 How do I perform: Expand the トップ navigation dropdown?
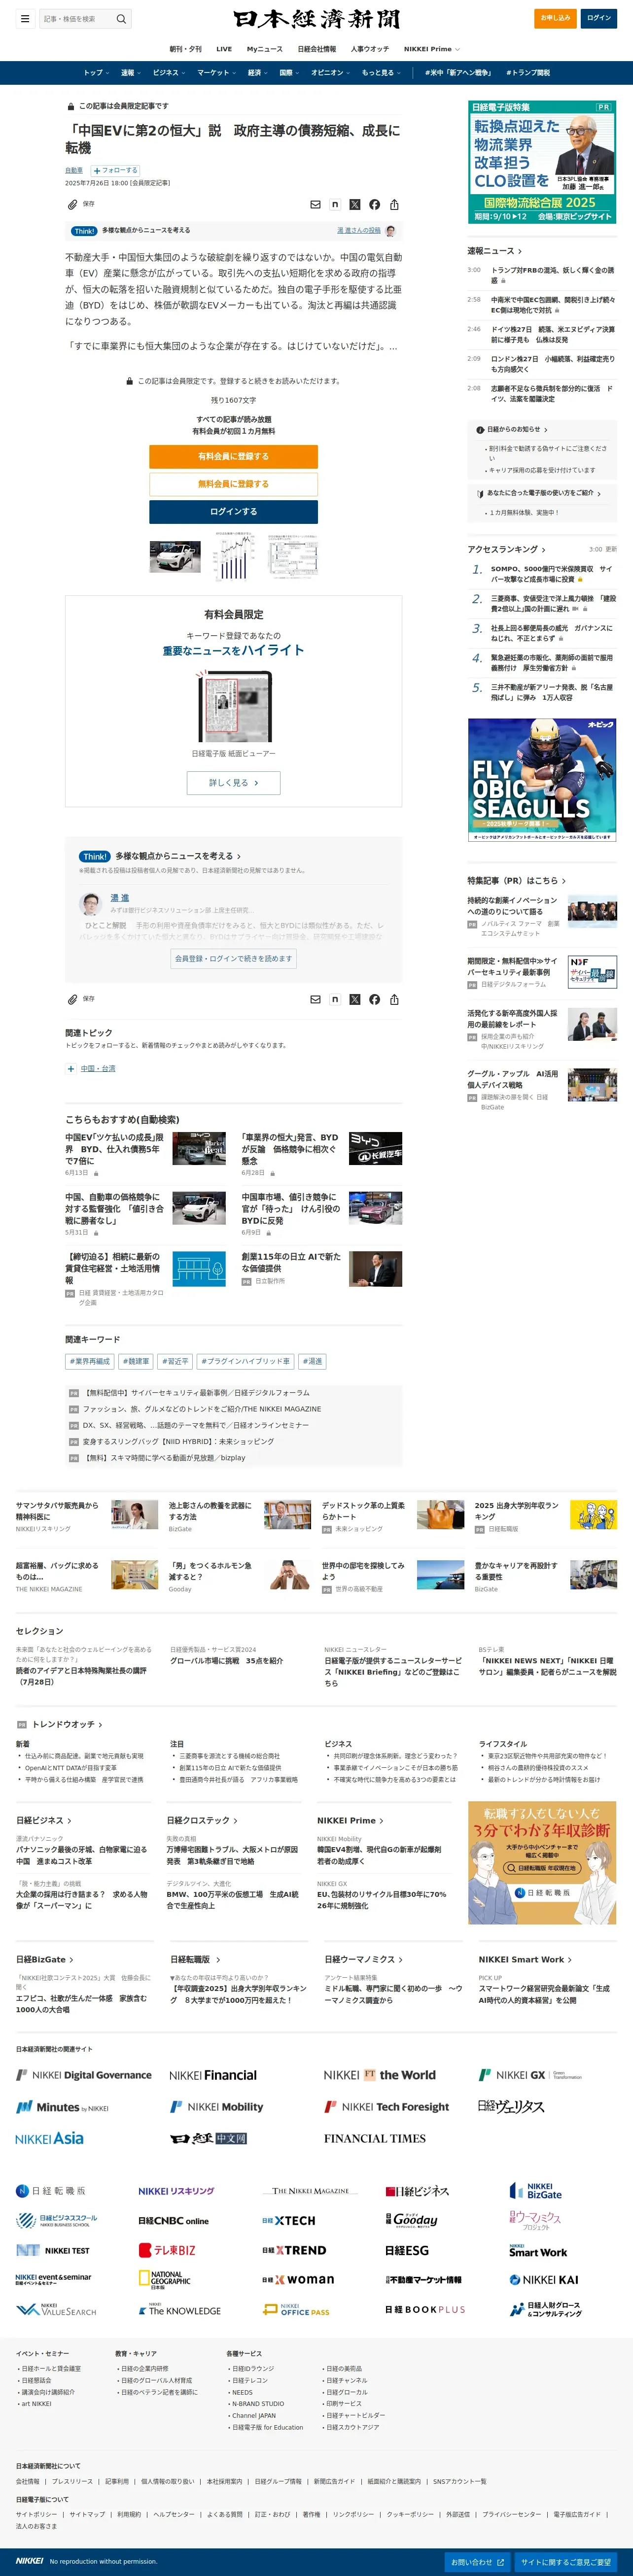click(96, 73)
